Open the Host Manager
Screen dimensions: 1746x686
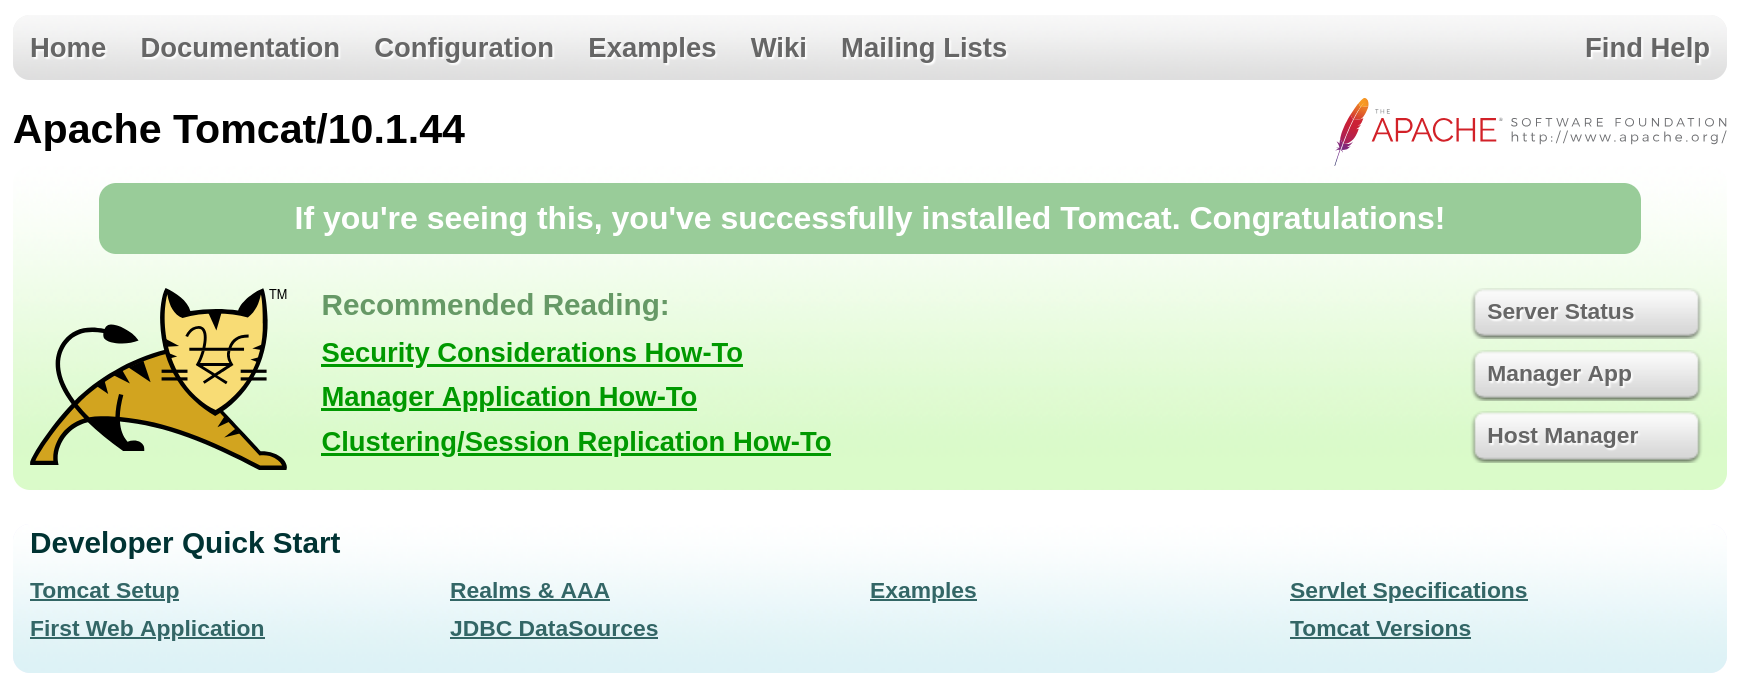click(x=1585, y=435)
